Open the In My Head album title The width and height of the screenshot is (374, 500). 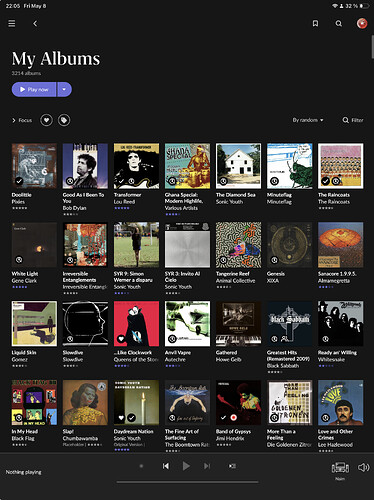[25, 431]
